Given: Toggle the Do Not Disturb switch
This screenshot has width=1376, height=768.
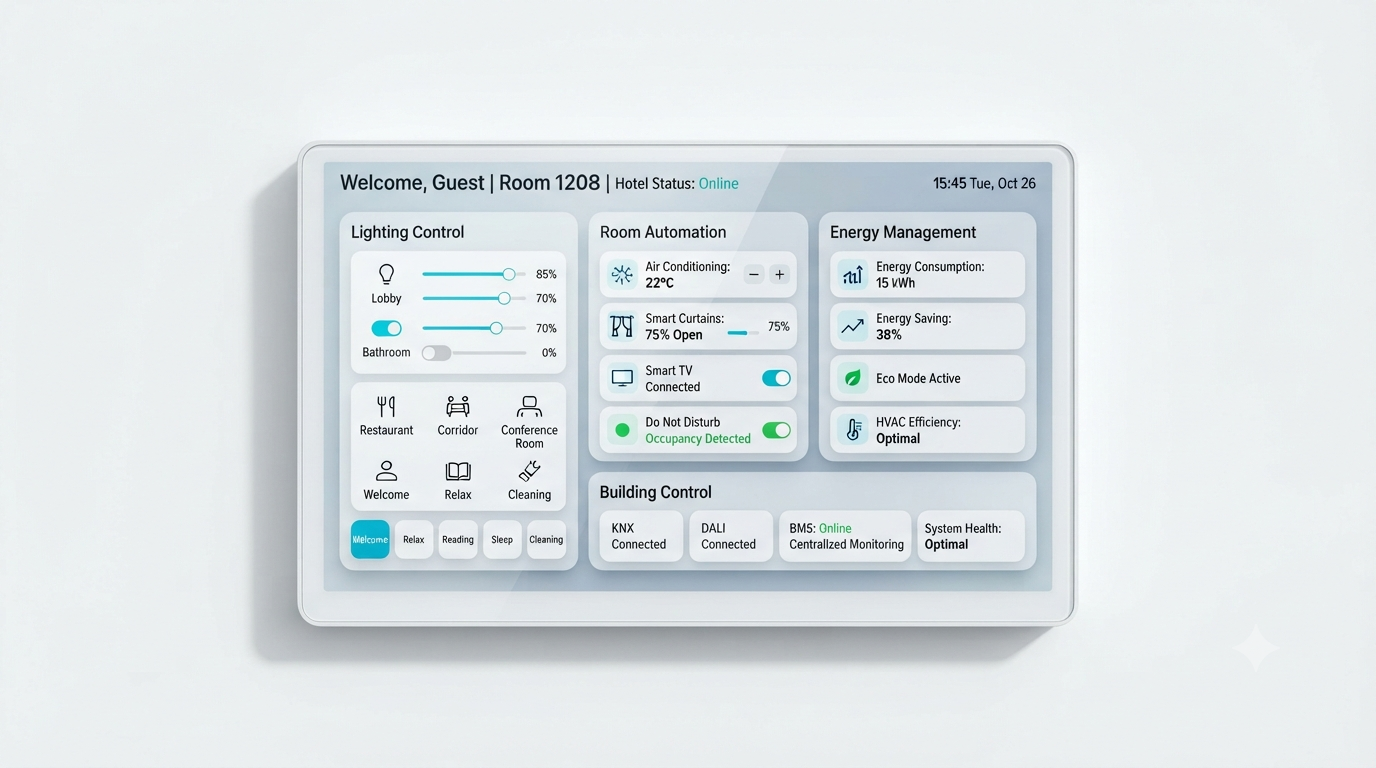Looking at the screenshot, I should [x=776, y=430].
